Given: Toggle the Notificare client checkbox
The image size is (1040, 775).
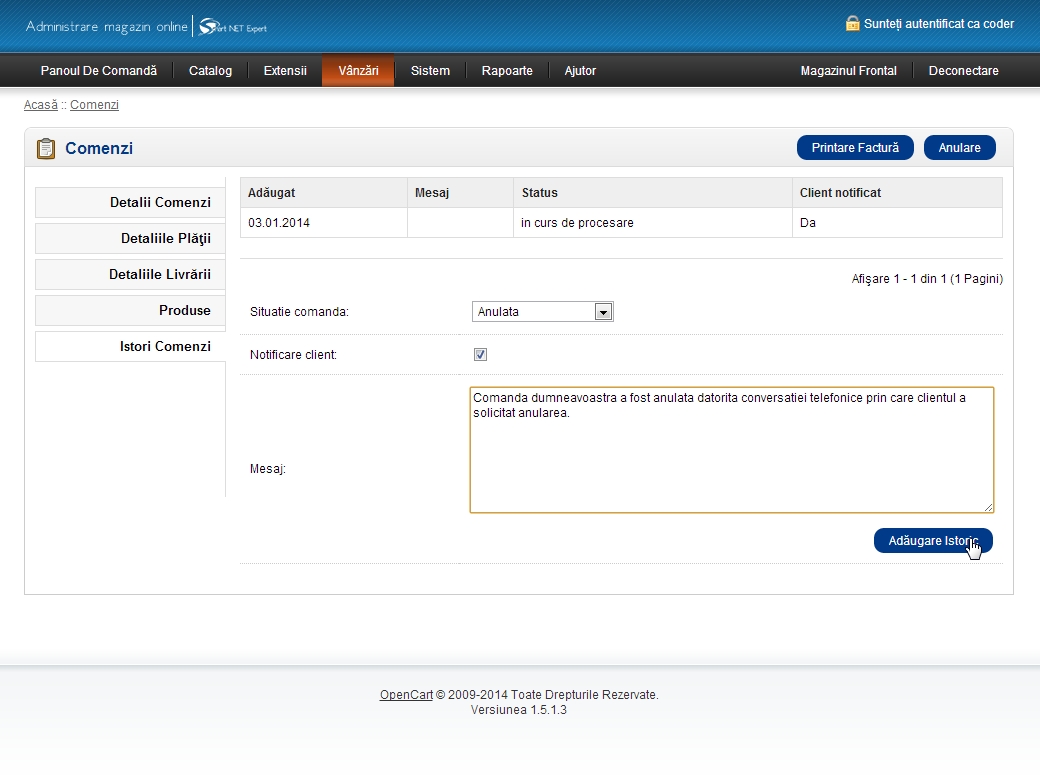Looking at the screenshot, I should click(480, 355).
